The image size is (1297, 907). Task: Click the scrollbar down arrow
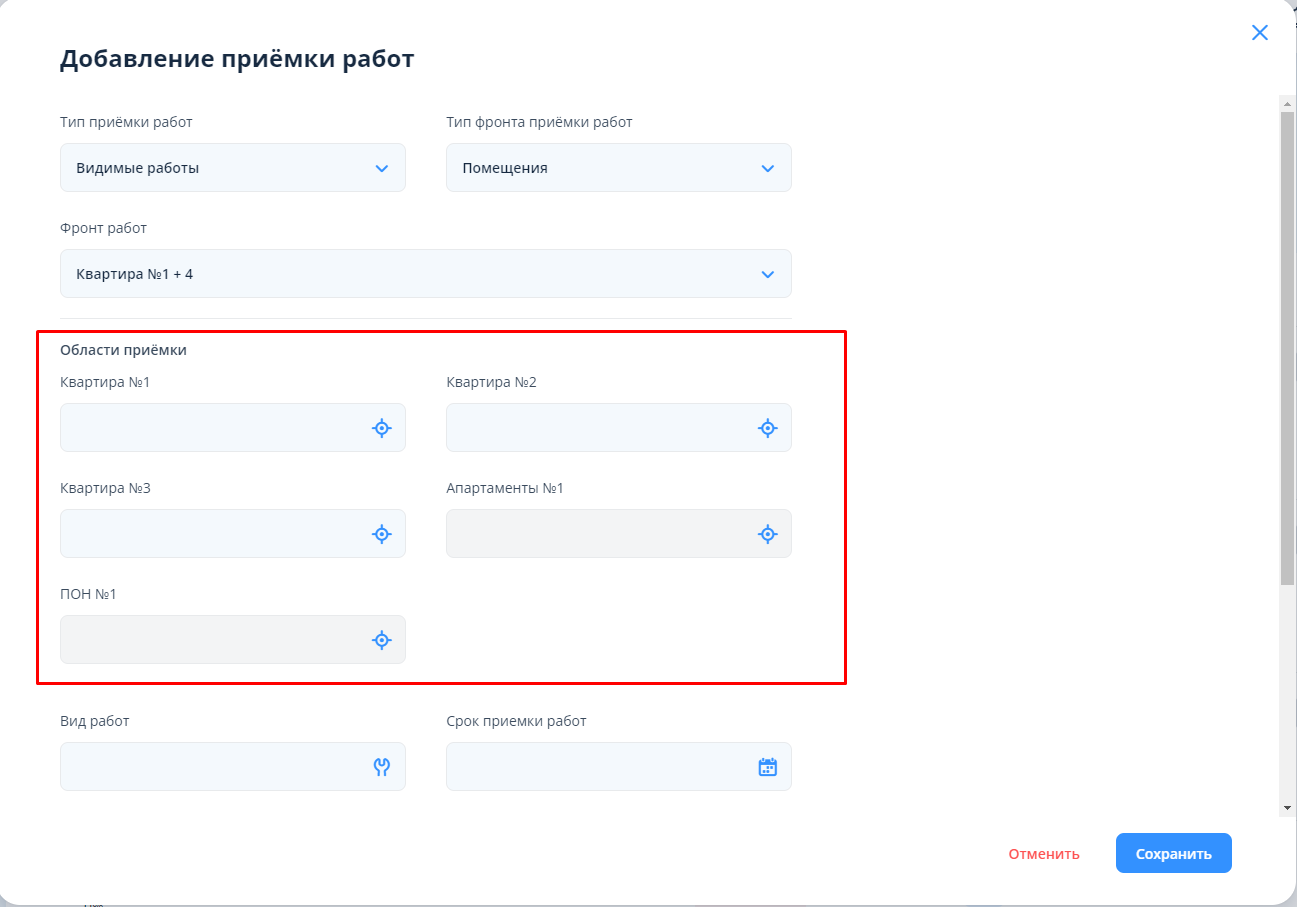point(1287,807)
